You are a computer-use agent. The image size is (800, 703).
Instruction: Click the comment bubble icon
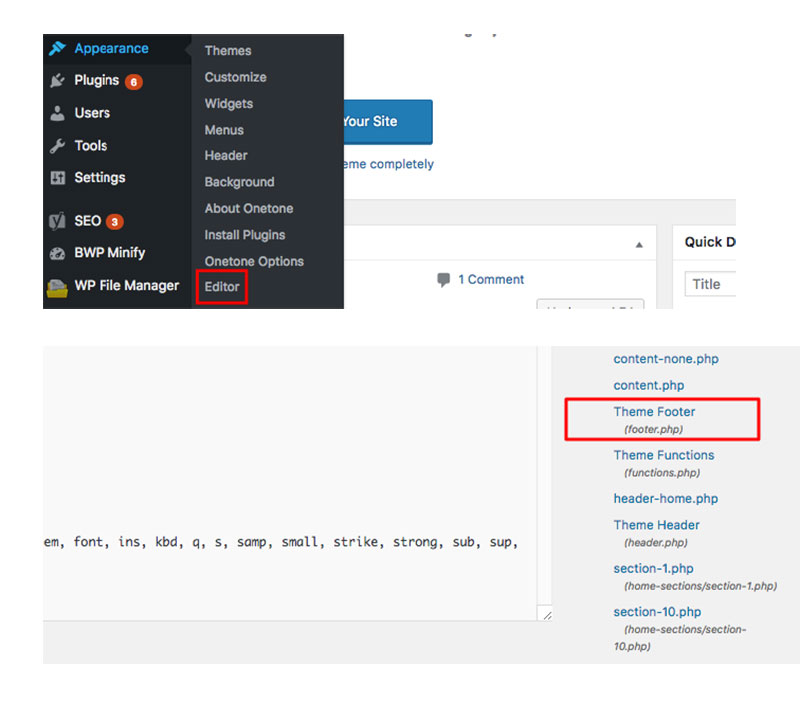pyautogui.click(x=443, y=280)
